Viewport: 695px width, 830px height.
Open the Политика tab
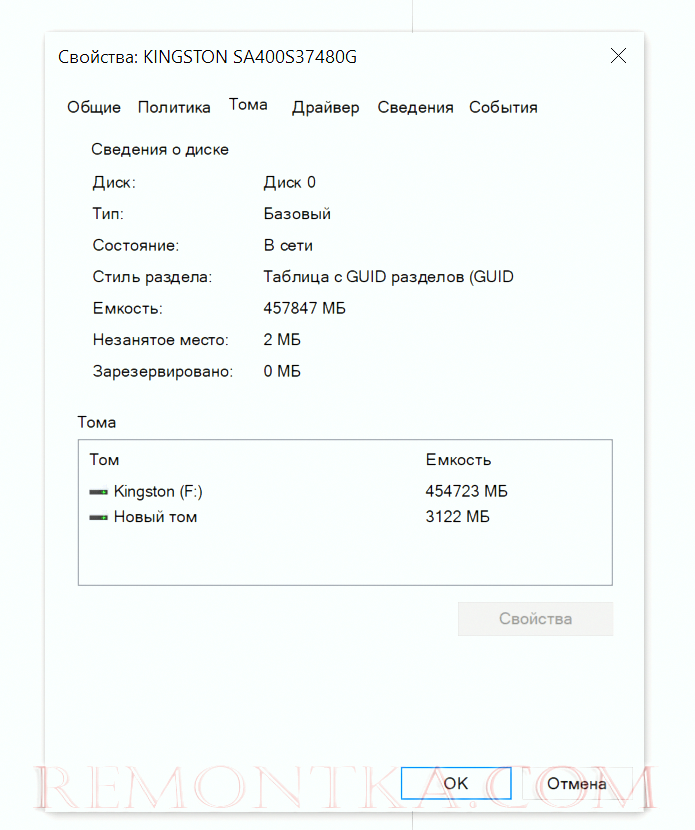point(174,107)
